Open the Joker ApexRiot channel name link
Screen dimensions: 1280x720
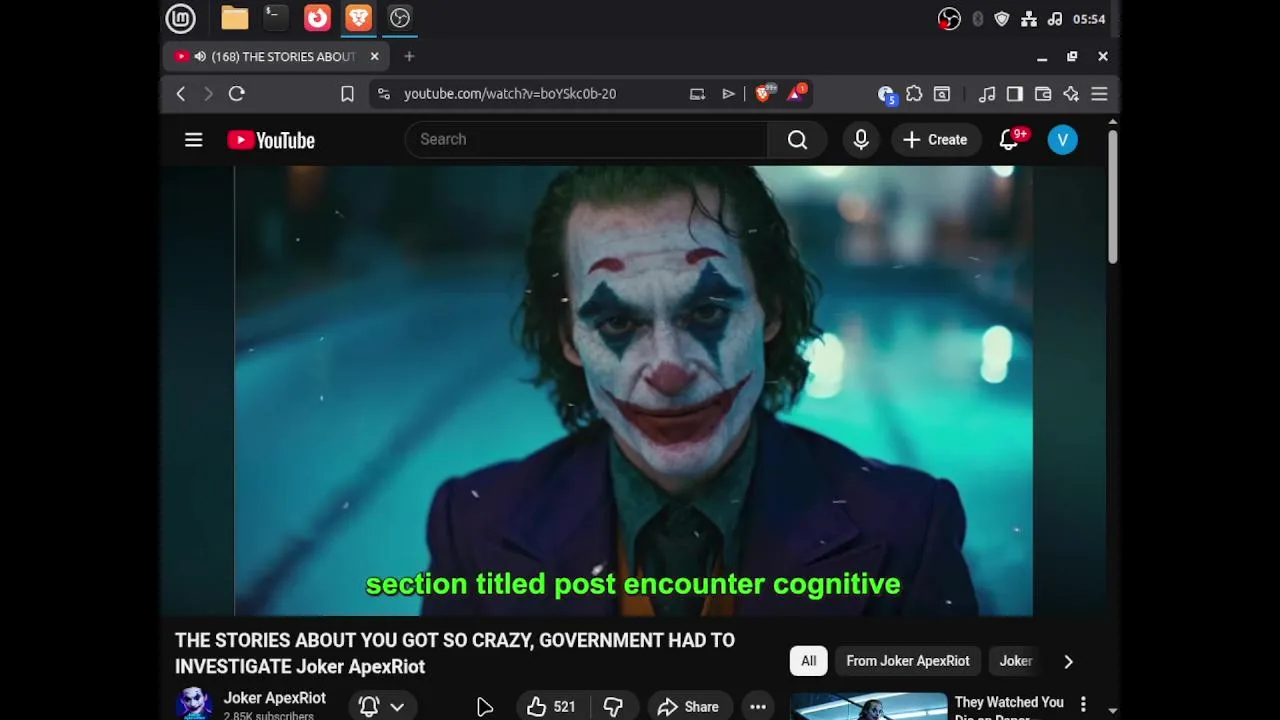click(274, 698)
